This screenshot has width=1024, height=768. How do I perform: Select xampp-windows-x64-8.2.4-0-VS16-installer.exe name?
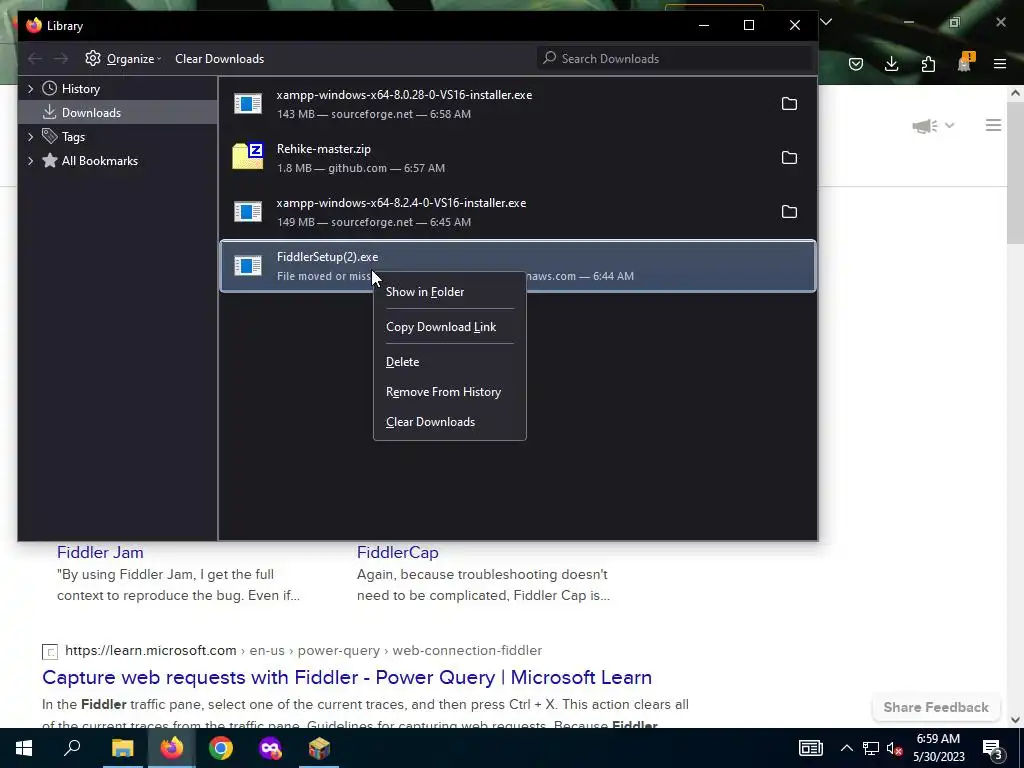click(x=401, y=203)
